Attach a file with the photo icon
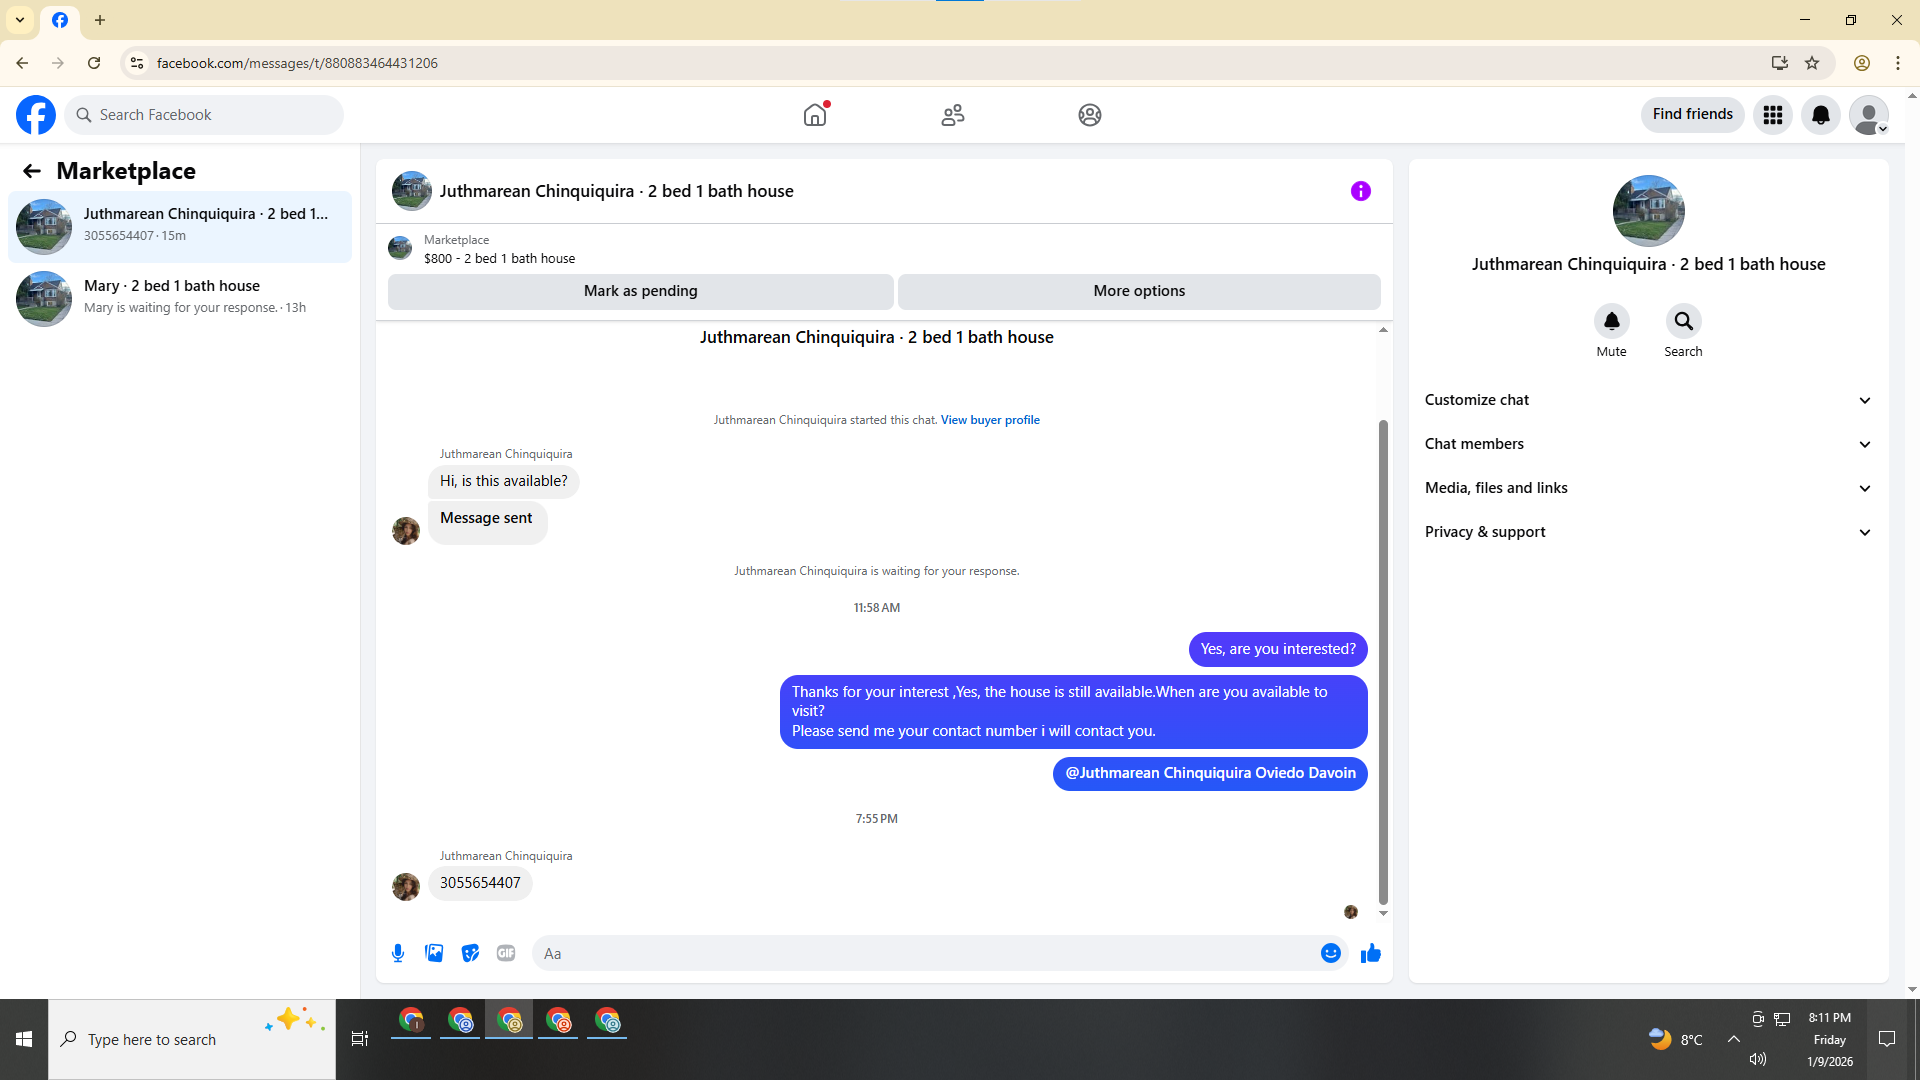The height and width of the screenshot is (1080, 1920). (434, 953)
